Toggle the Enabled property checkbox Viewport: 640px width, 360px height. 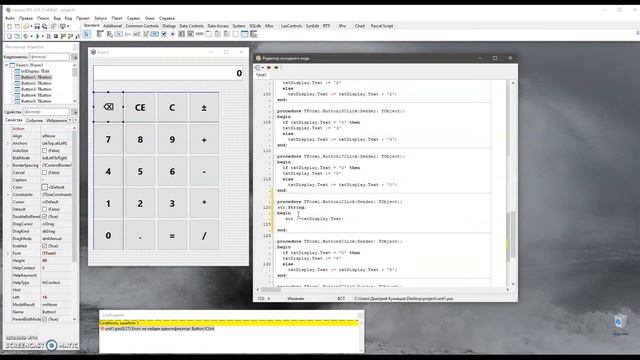[44, 246]
